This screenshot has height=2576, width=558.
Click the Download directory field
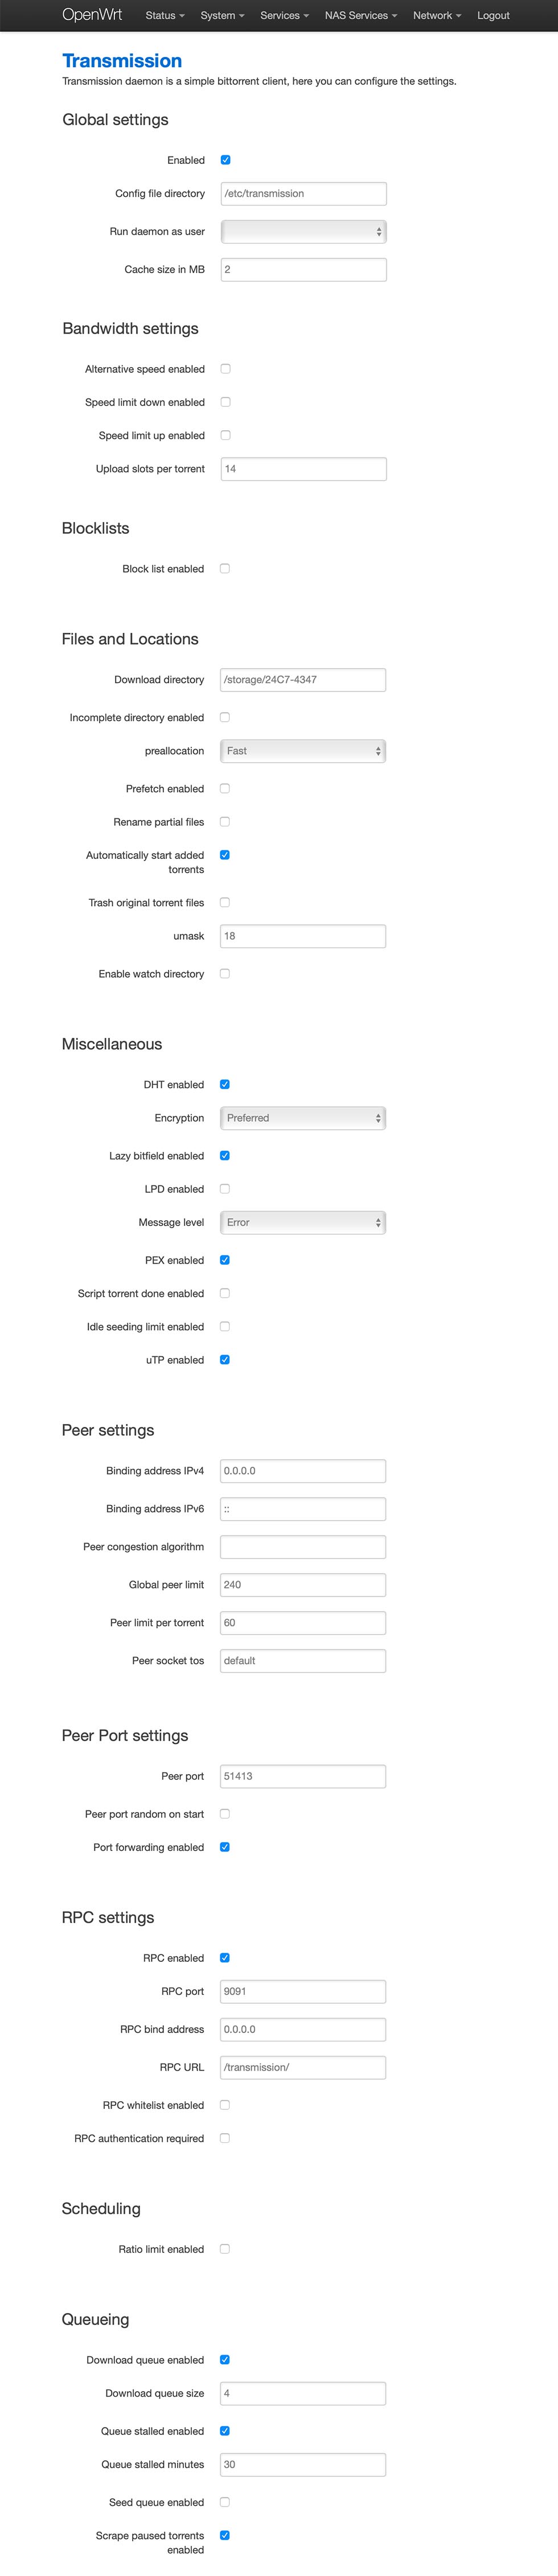[x=303, y=680]
